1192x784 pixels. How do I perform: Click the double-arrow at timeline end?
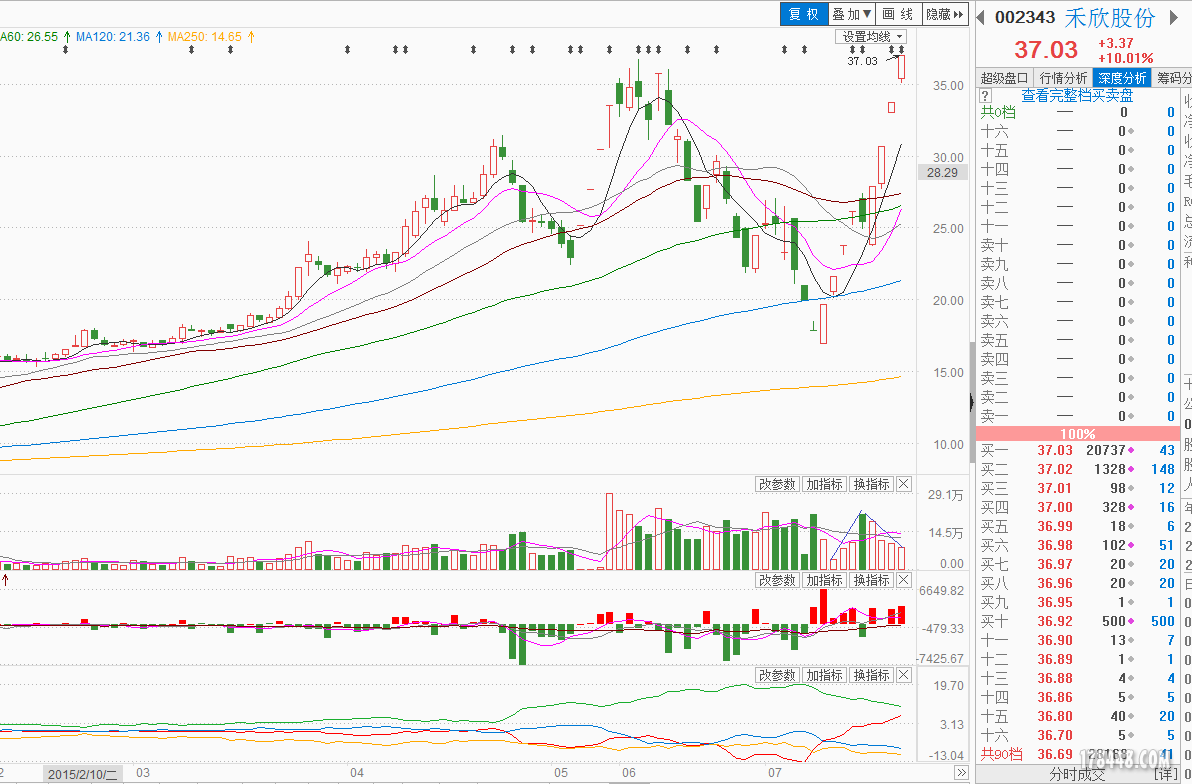962,773
